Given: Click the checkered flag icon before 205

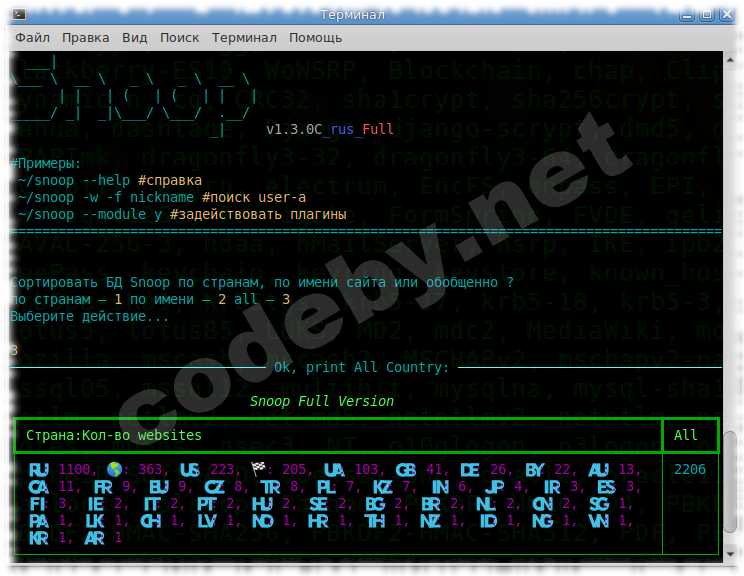Looking at the screenshot, I should coord(258,469).
